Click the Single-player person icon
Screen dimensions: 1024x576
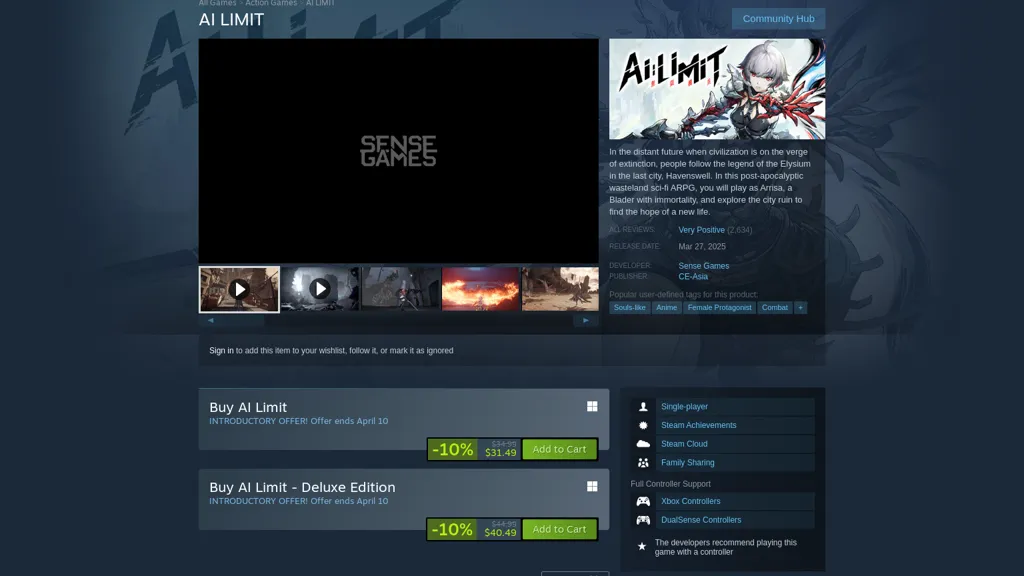click(643, 406)
